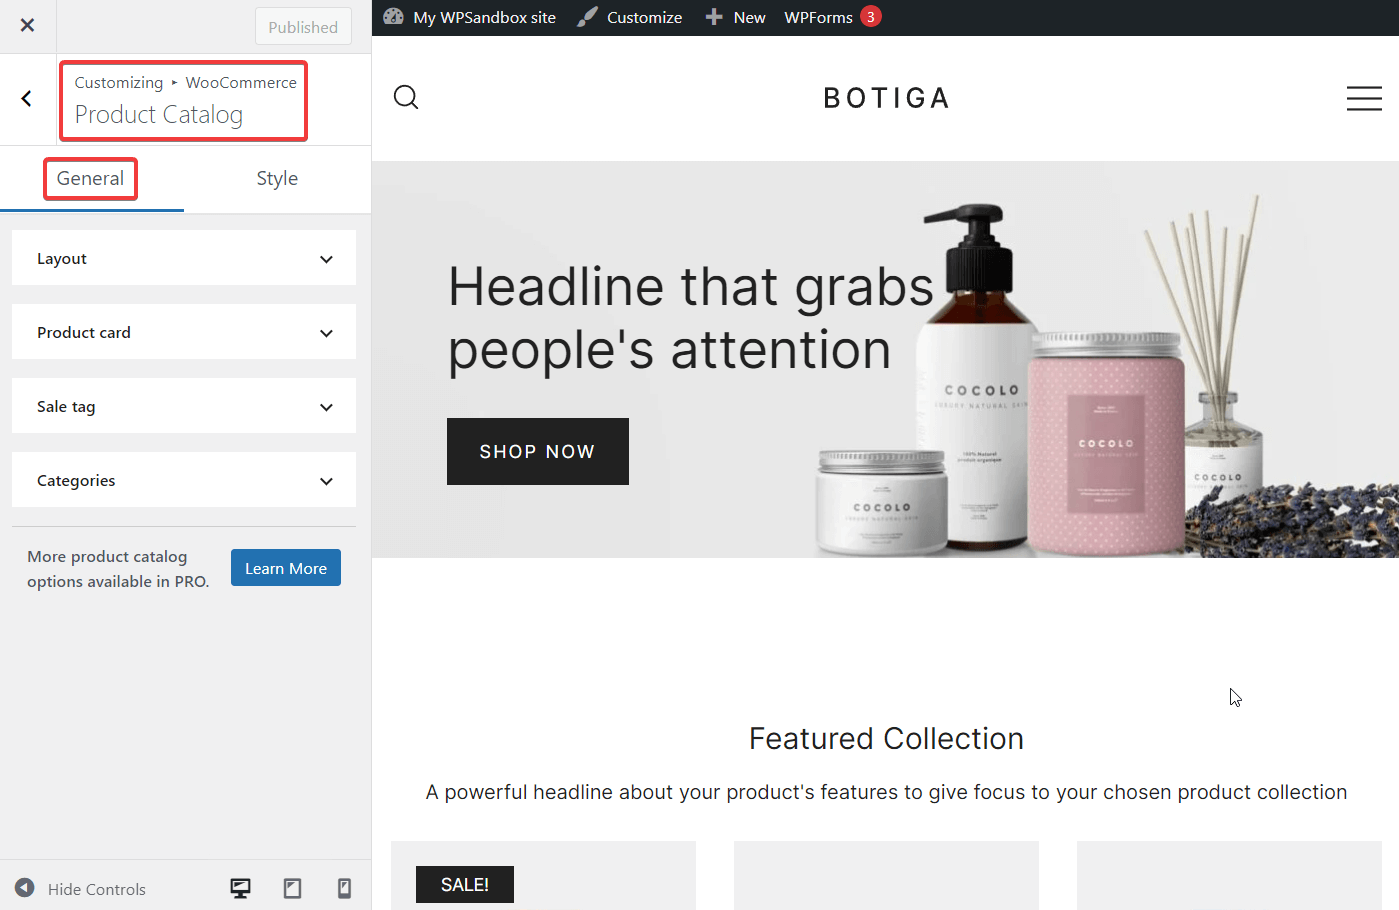1399x910 pixels.
Task: Click the plus icon next to New
Action: tap(714, 17)
